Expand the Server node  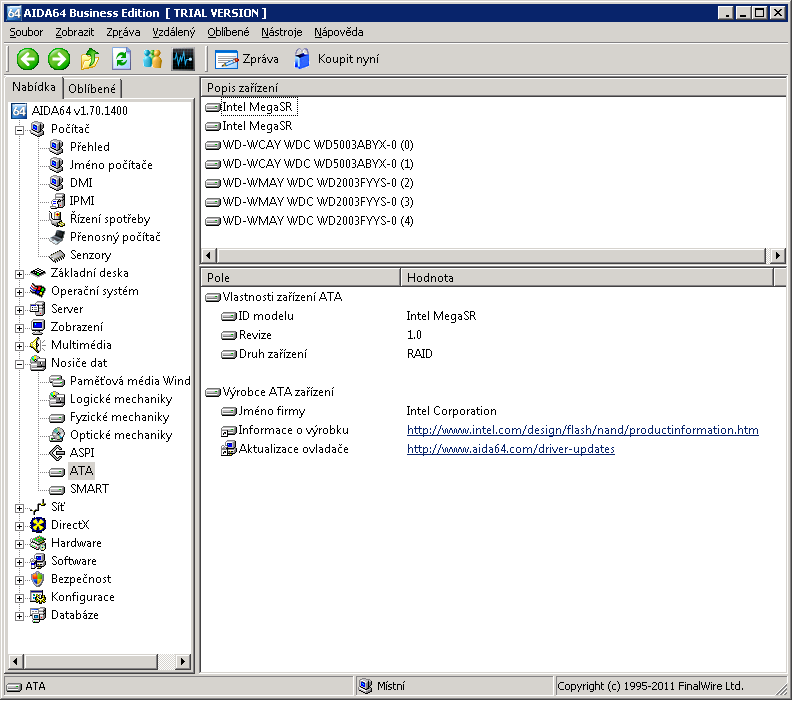click(x=19, y=310)
